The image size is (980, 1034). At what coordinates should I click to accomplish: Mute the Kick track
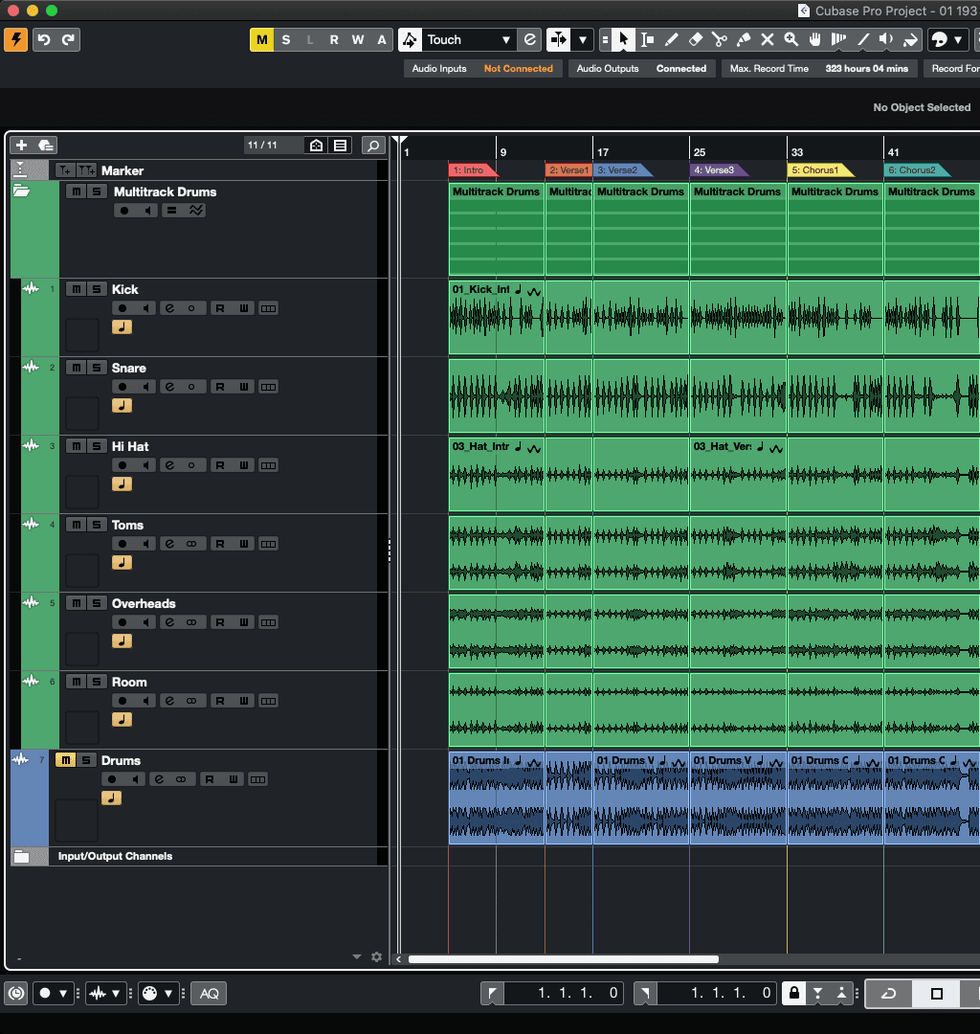[x=76, y=289]
